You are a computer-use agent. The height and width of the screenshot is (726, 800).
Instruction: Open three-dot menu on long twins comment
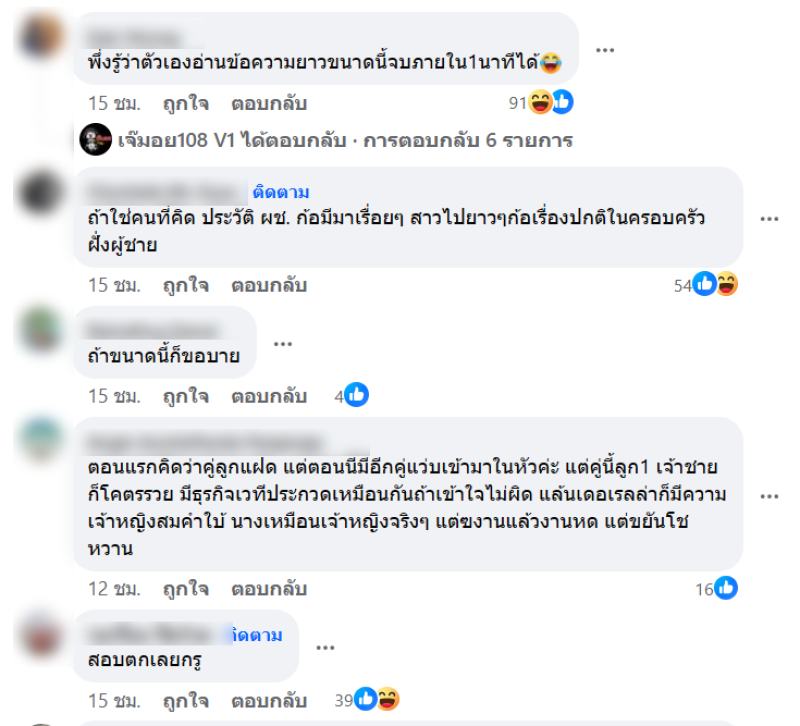click(x=769, y=496)
